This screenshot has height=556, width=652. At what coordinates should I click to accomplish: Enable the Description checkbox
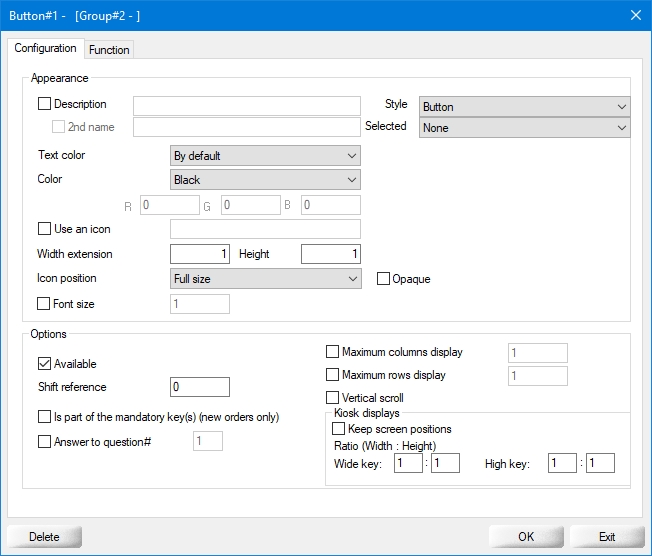(44, 104)
